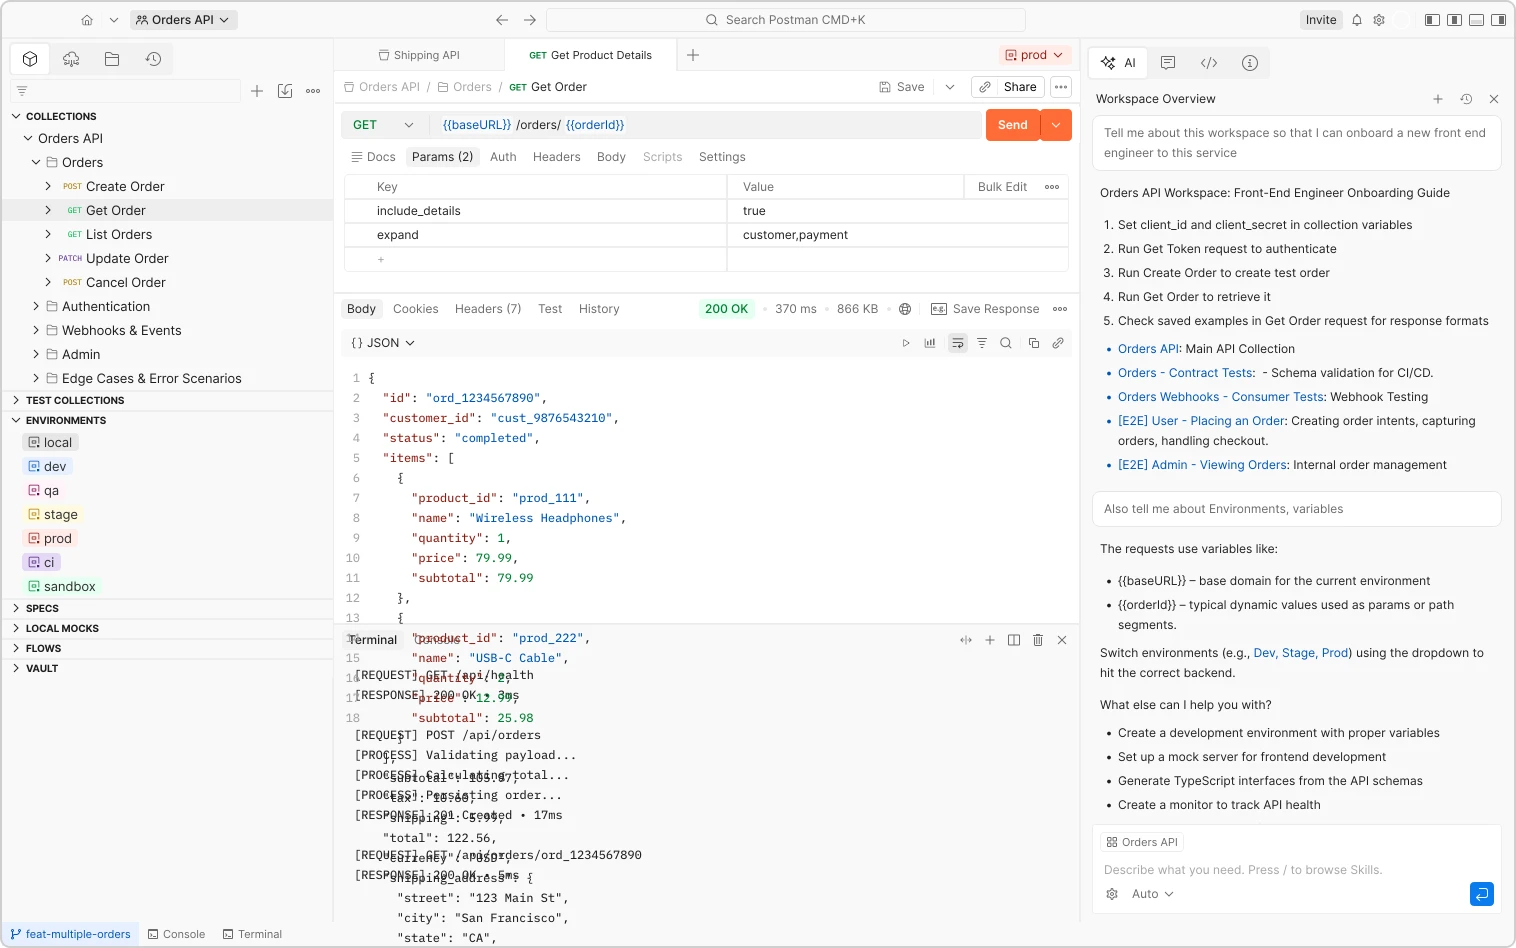Add a new terminal with plus
Viewport: 1516px width, 948px height.
coord(990,640)
